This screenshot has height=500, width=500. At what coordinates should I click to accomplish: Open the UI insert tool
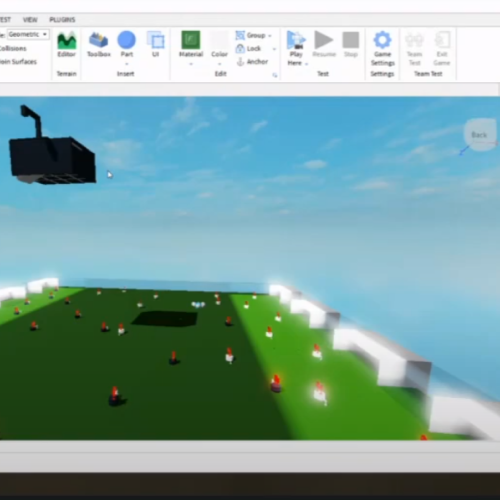156,44
